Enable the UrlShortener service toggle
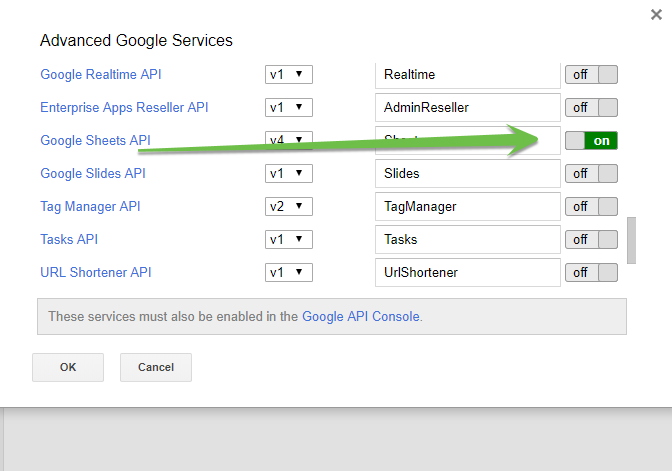This screenshot has width=672, height=471. (591, 273)
